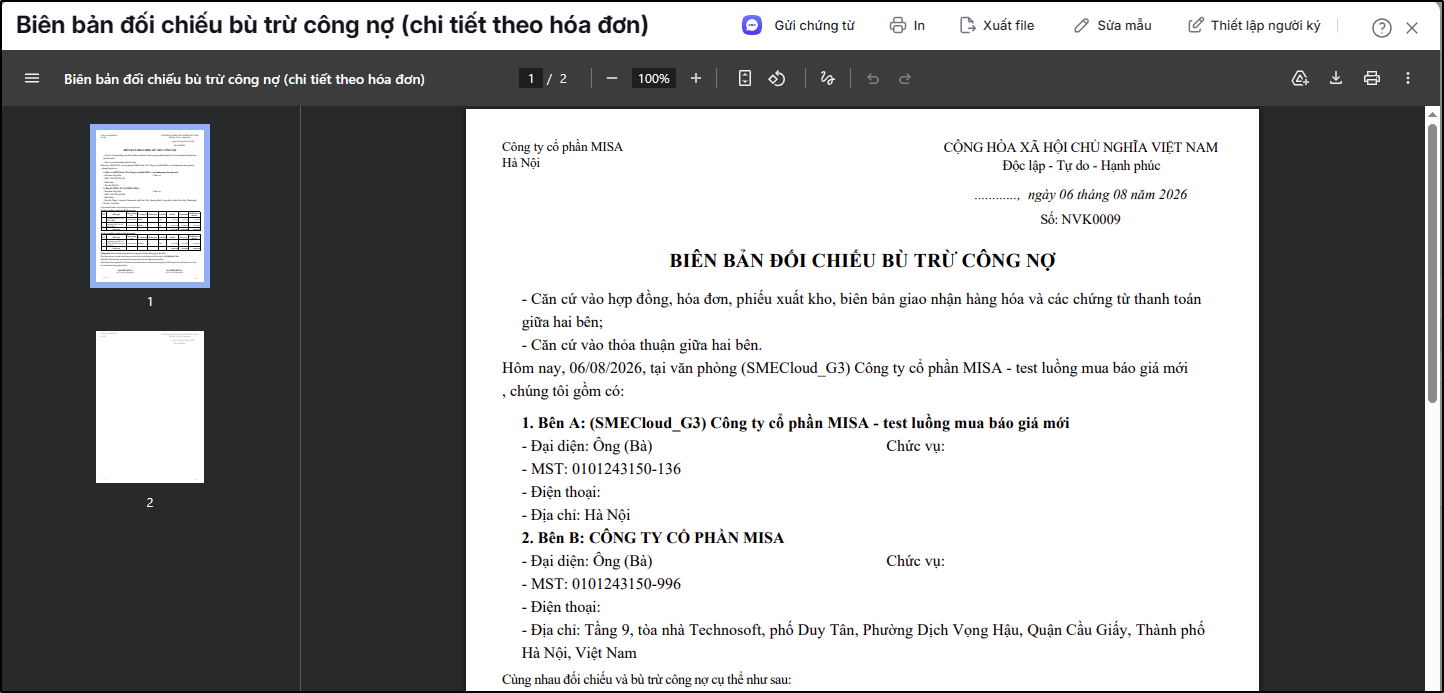The height and width of the screenshot is (693, 1444).
Task: Close the Biên bản đối chiếu dialog
Action: tap(1412, 28)
